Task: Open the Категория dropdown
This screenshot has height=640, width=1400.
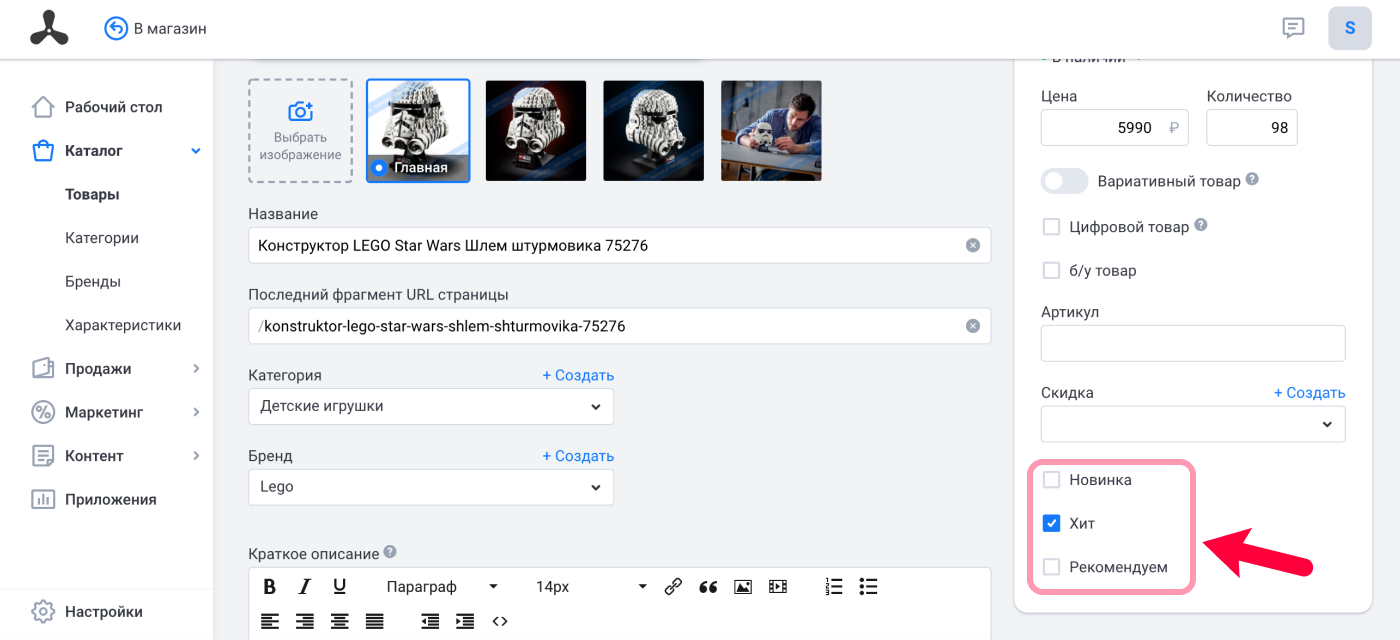Action: 431,407
